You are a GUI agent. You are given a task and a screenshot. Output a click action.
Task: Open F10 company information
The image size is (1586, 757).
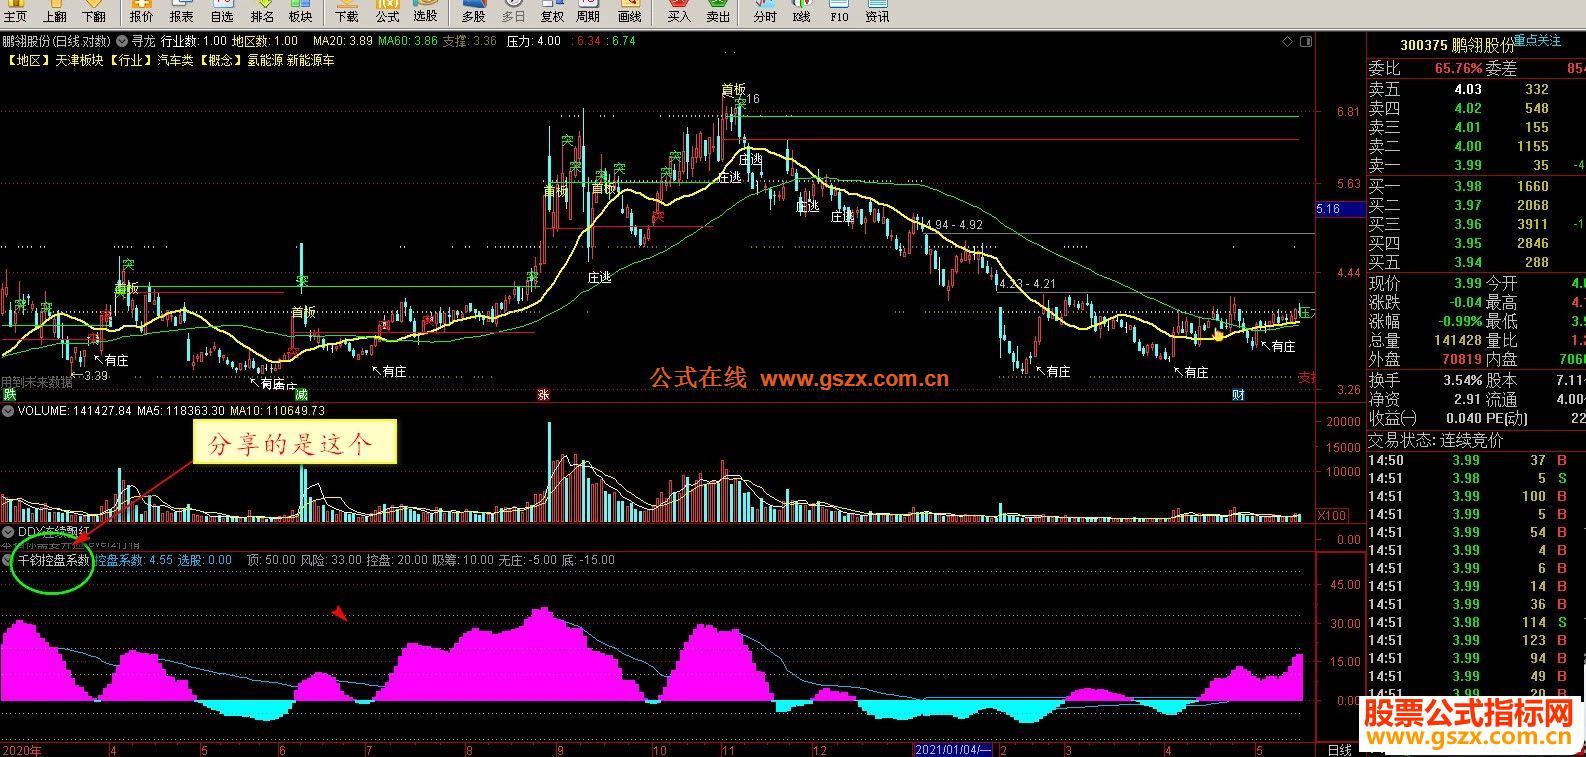click(x=839, y=12)
